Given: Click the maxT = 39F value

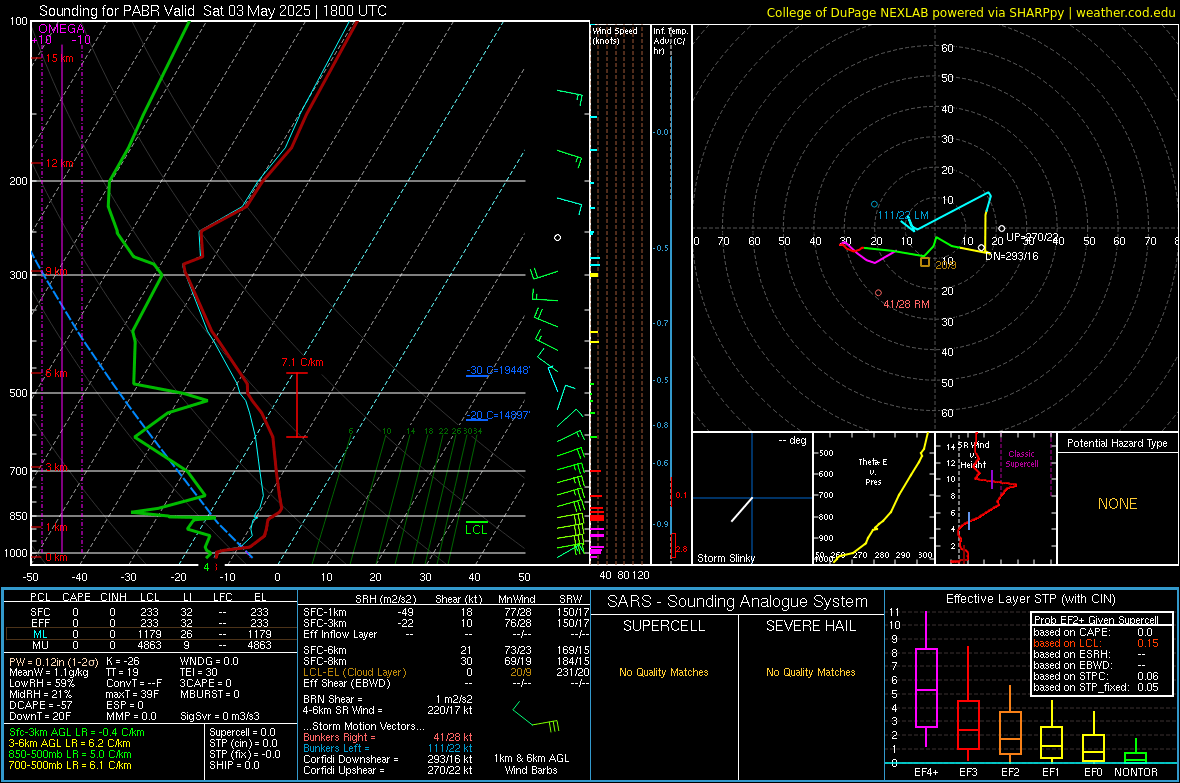Looking at the screenshot, I should pyautogui.click(x=132, y=694).
